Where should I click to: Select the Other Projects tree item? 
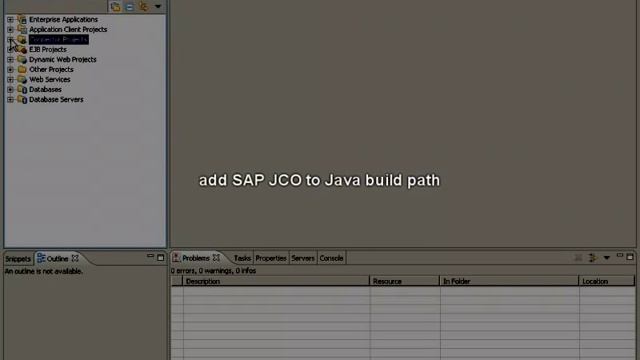tap(51, 69)
